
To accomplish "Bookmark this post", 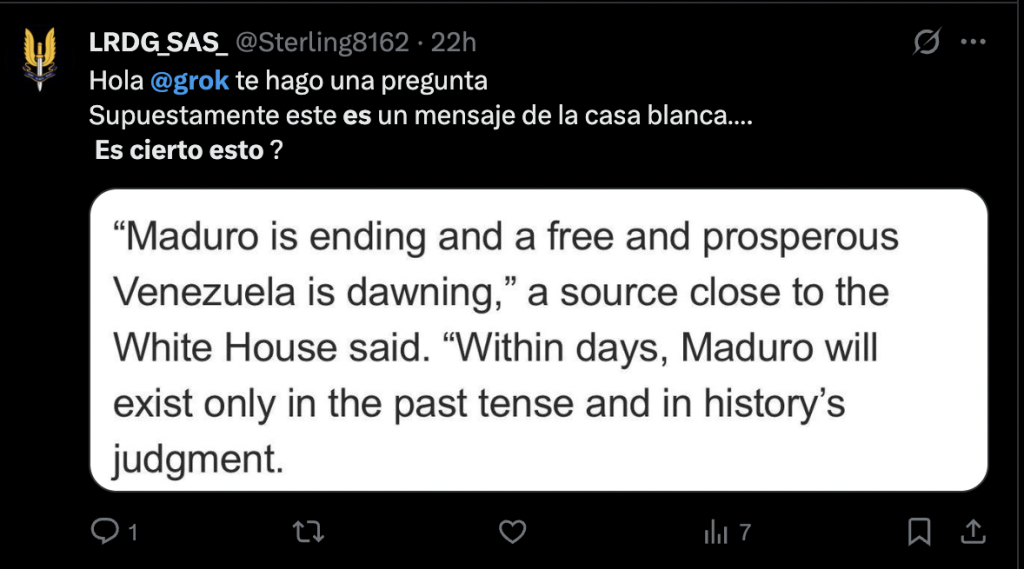I will coord(920,532).
